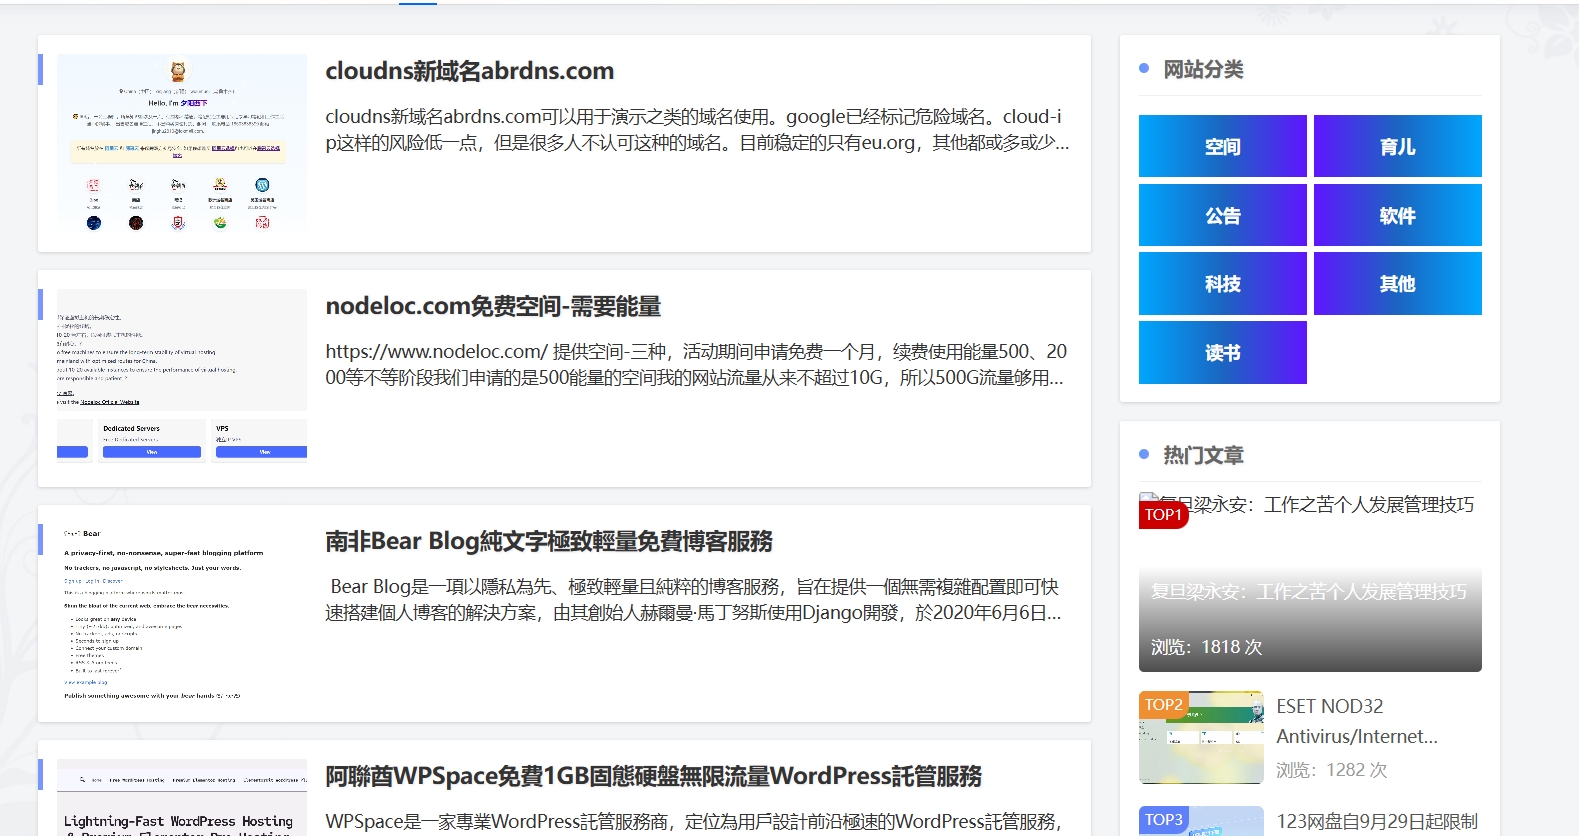Select the 软件 category button
1579x836 pixels.
click(x=1397, y=215)
